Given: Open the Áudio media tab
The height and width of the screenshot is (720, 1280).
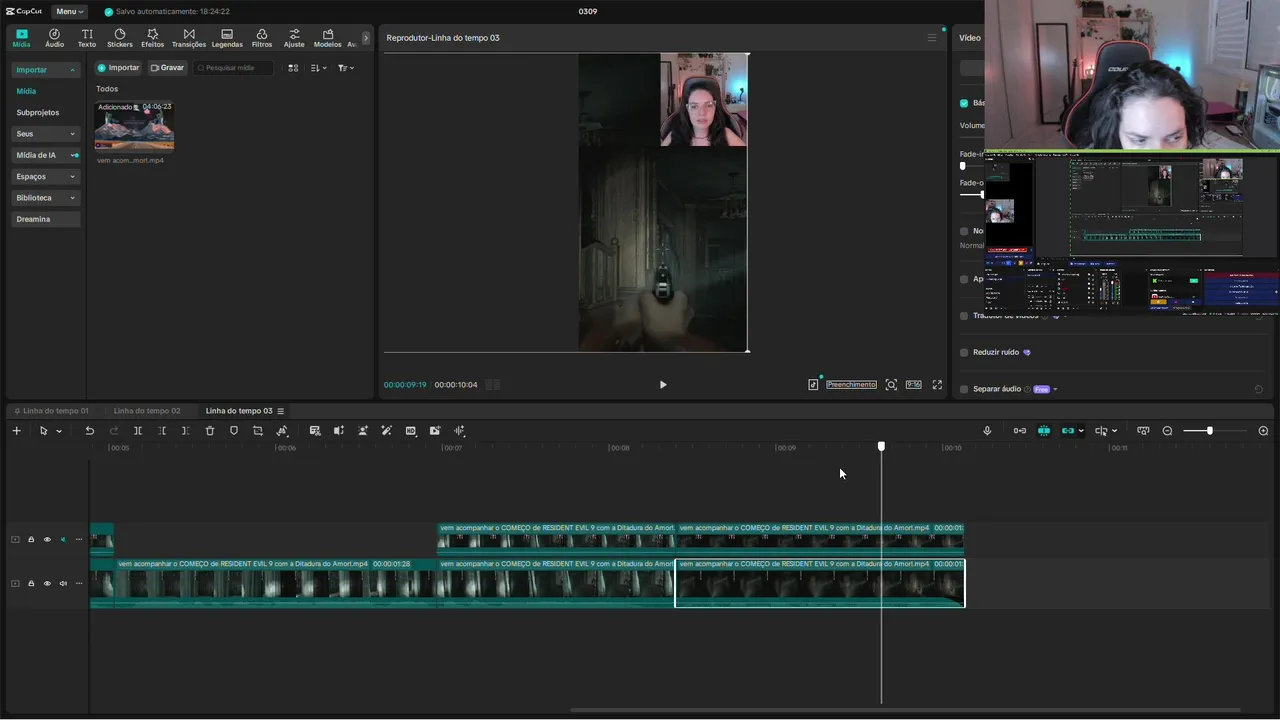Looking at the screenshot, I should point(54,38).
